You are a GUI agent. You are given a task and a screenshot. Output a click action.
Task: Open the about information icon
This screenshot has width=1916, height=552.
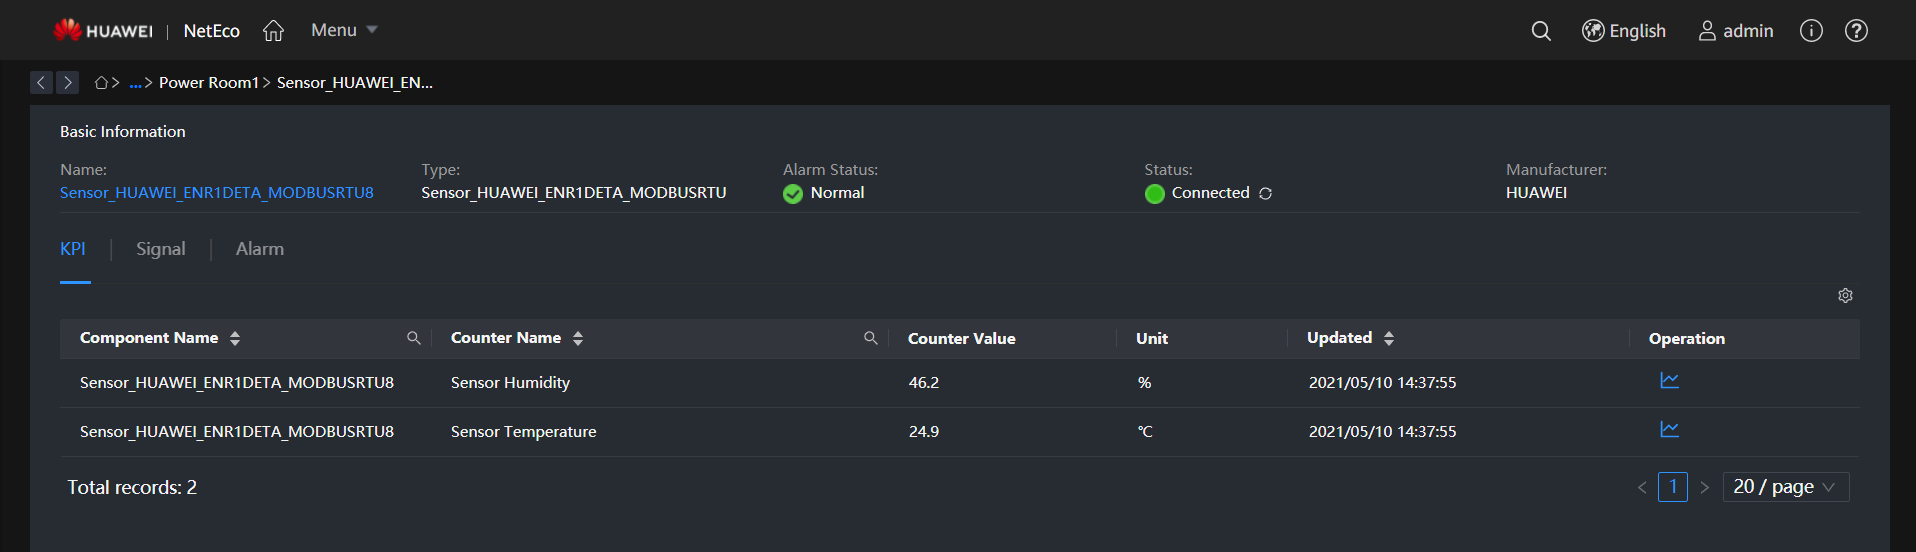[1811, 31]
